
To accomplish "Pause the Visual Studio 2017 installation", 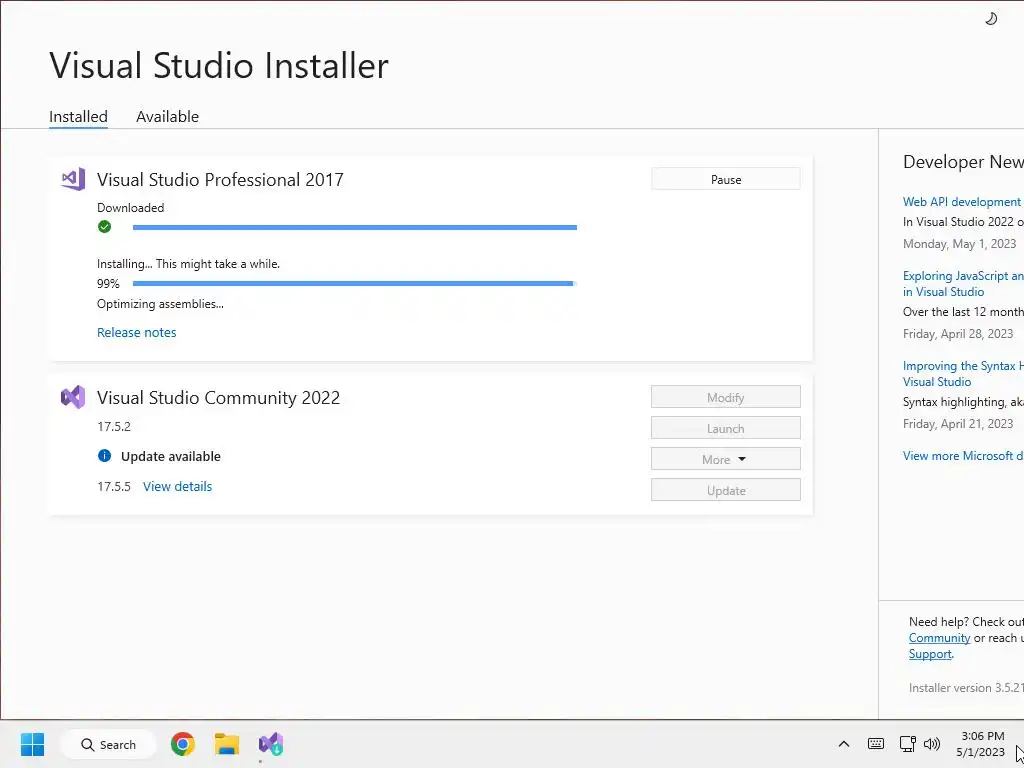I will click(726, 180).
